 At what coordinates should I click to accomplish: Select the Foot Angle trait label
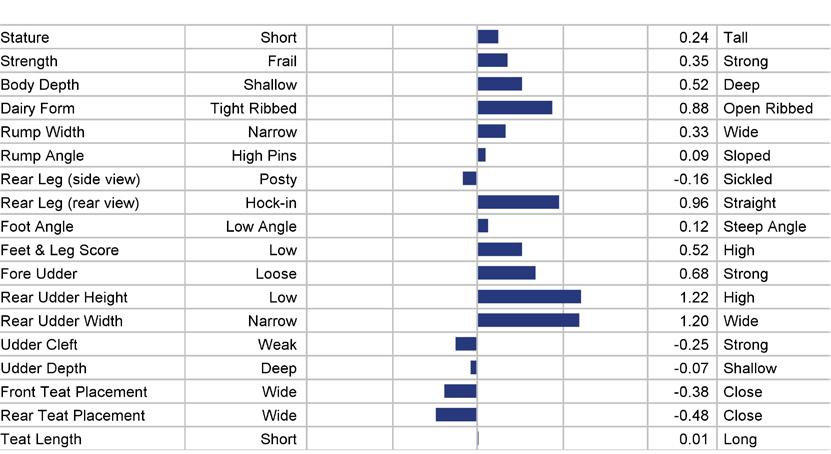tap(37, 227)
